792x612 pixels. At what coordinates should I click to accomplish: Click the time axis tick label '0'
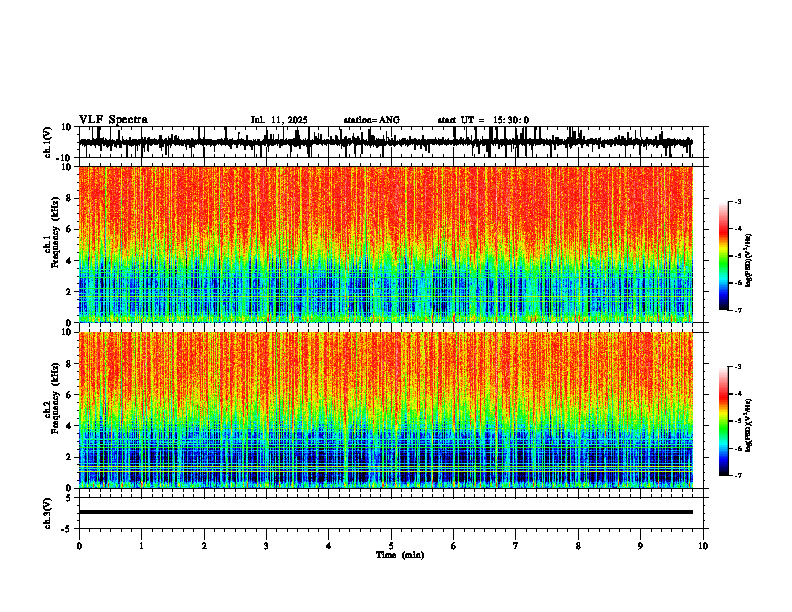point(79,546)
